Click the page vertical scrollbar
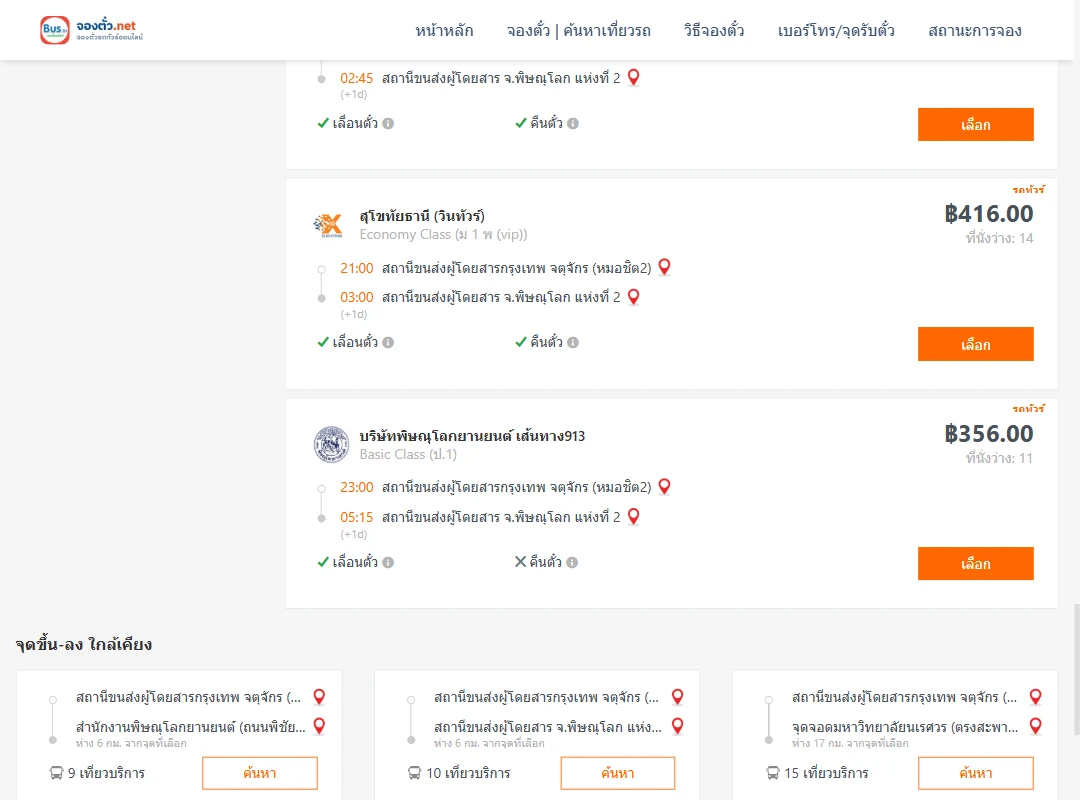1080x800 pixels. coord(1077,668)
